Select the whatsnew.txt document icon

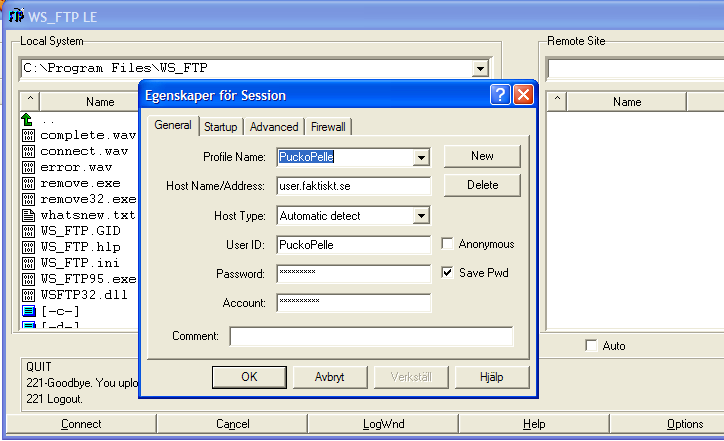point(28,215)
